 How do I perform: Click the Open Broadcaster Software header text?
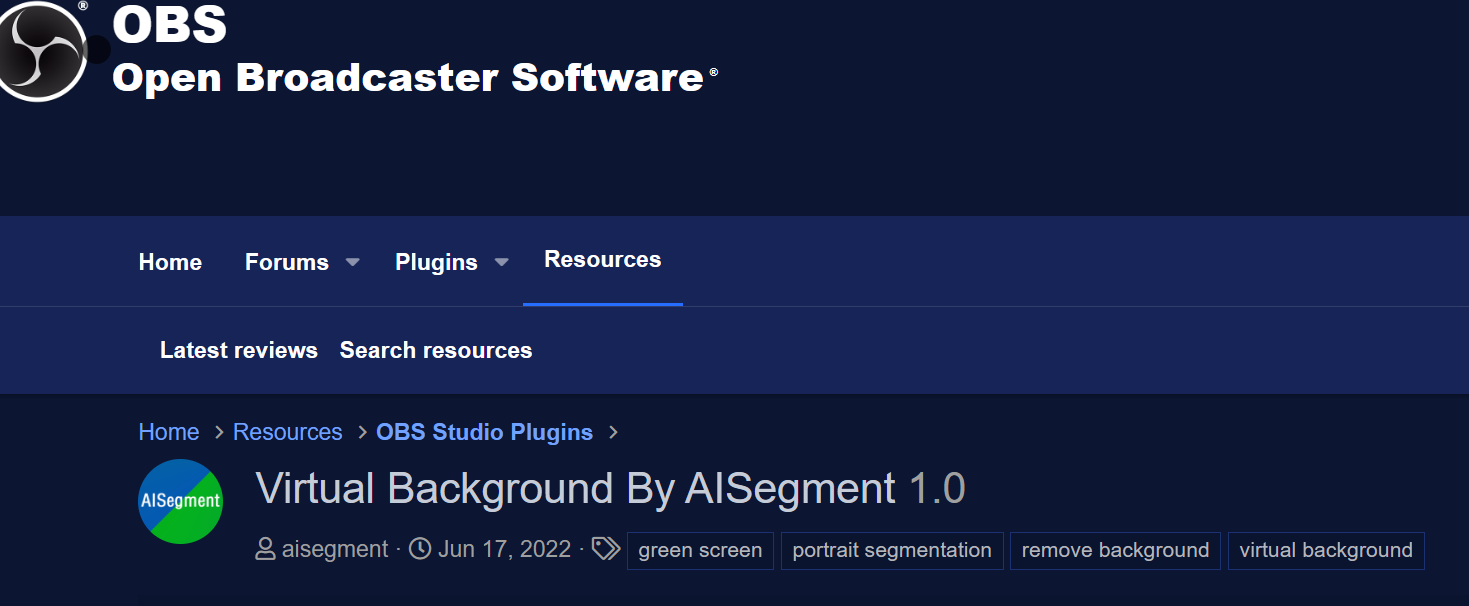(408, 77)
